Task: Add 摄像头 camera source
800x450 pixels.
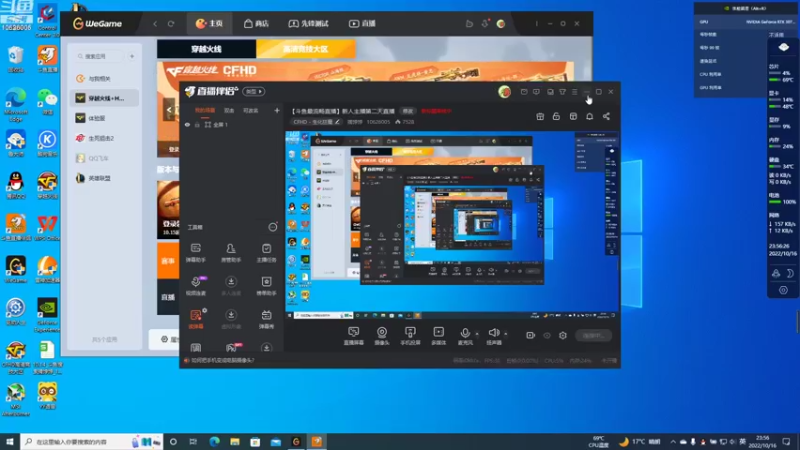Action: click(x=382, y=336)
